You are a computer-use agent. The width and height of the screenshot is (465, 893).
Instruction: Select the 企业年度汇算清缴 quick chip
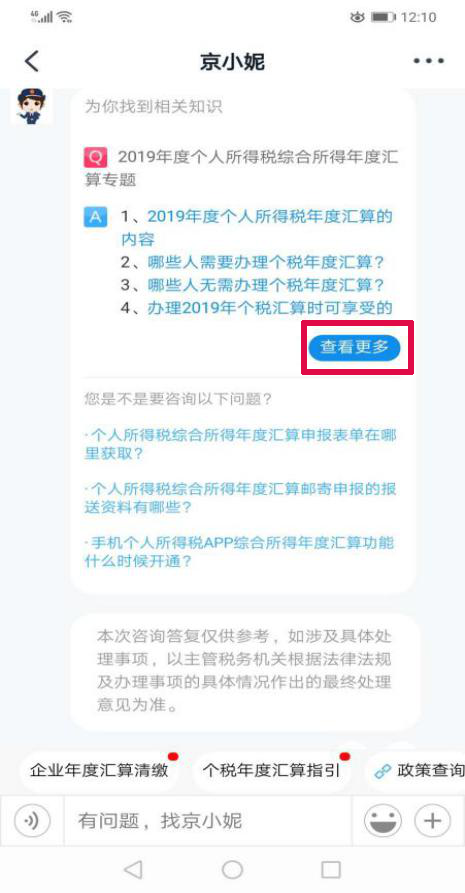pyautogui.click(x=100, y=771)
